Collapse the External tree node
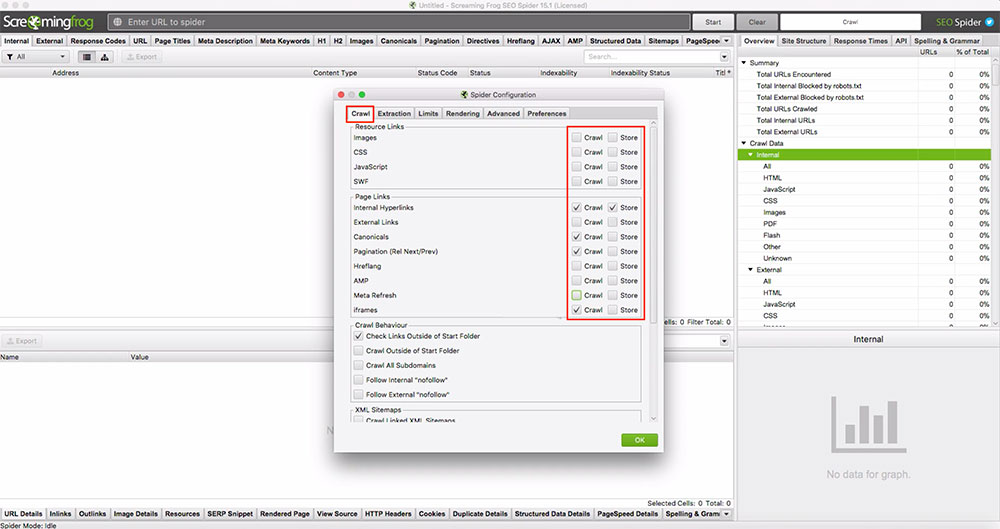This screenshot has width=1000, height=529. point(751,269)
